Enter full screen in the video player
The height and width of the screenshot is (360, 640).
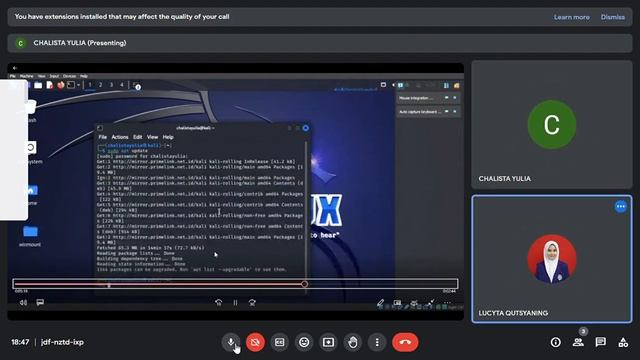pos(431,302)
